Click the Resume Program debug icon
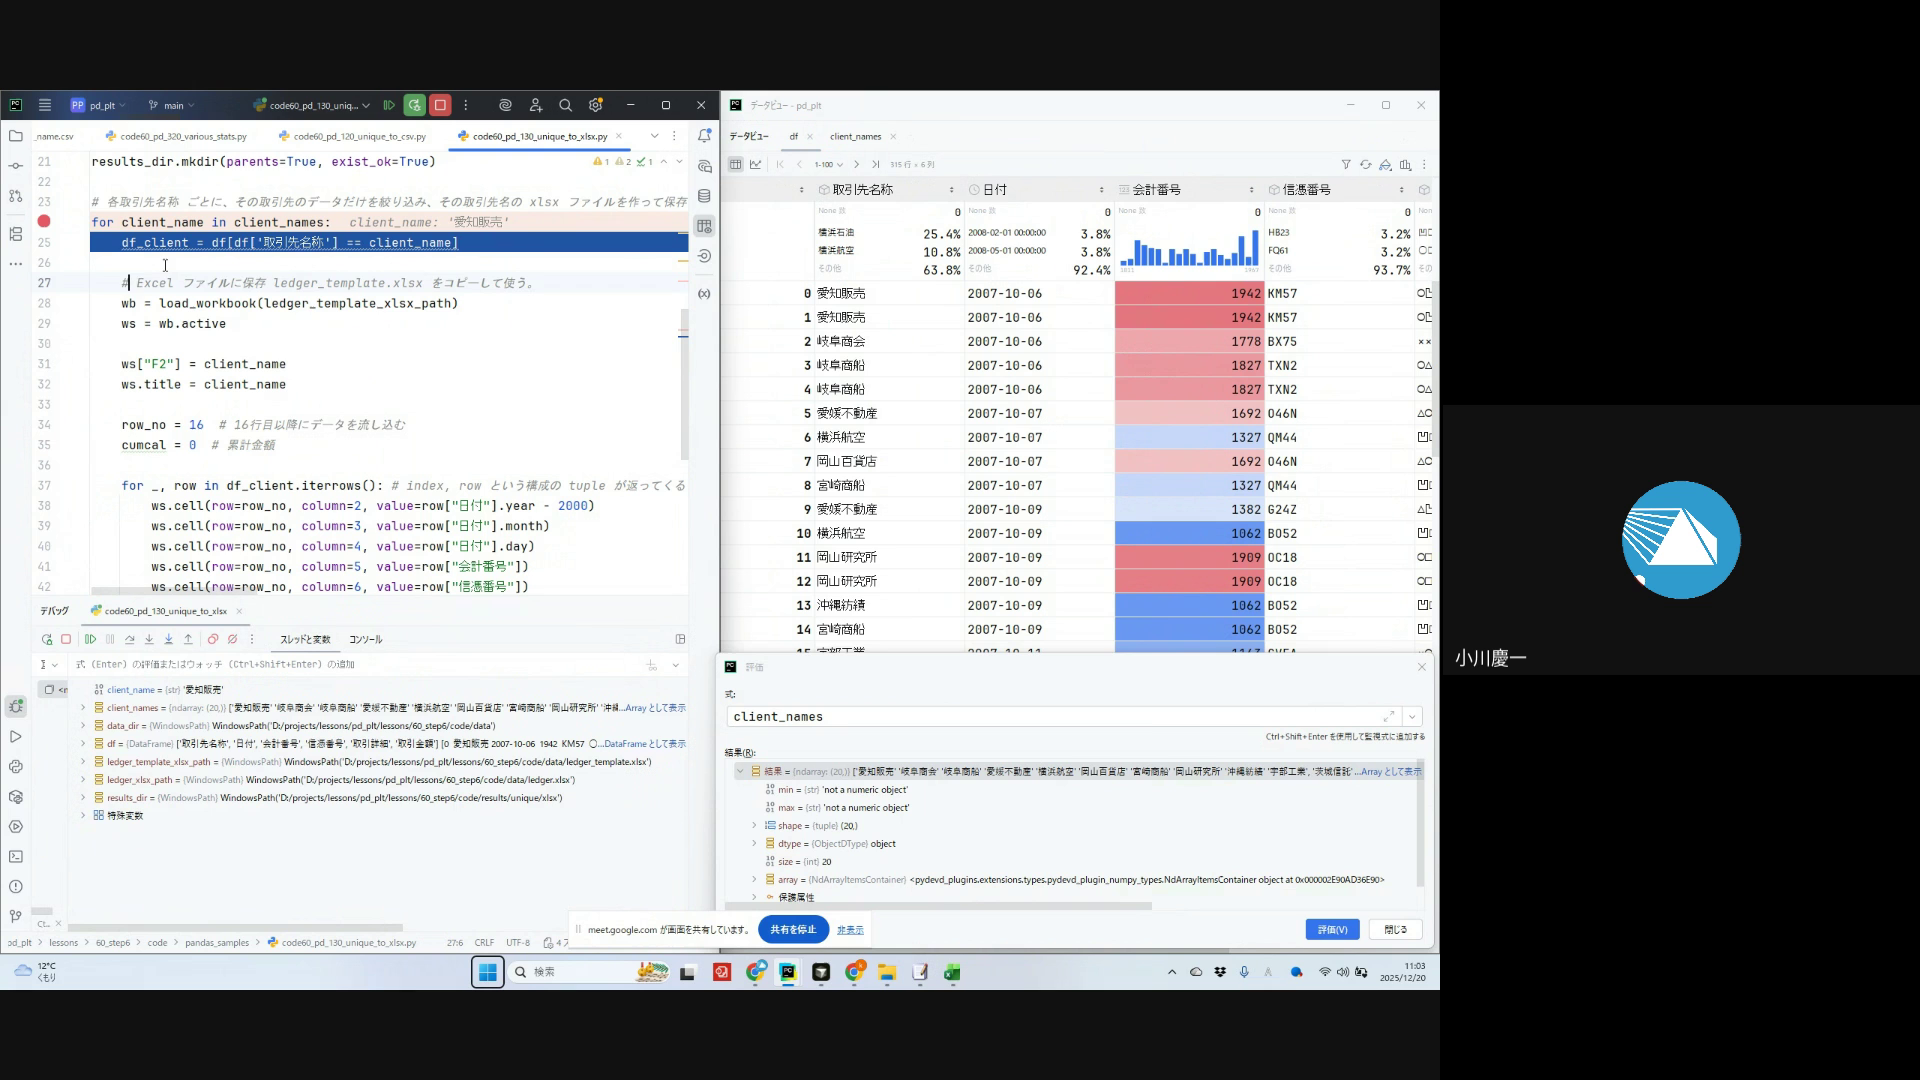 pos(90,639)
